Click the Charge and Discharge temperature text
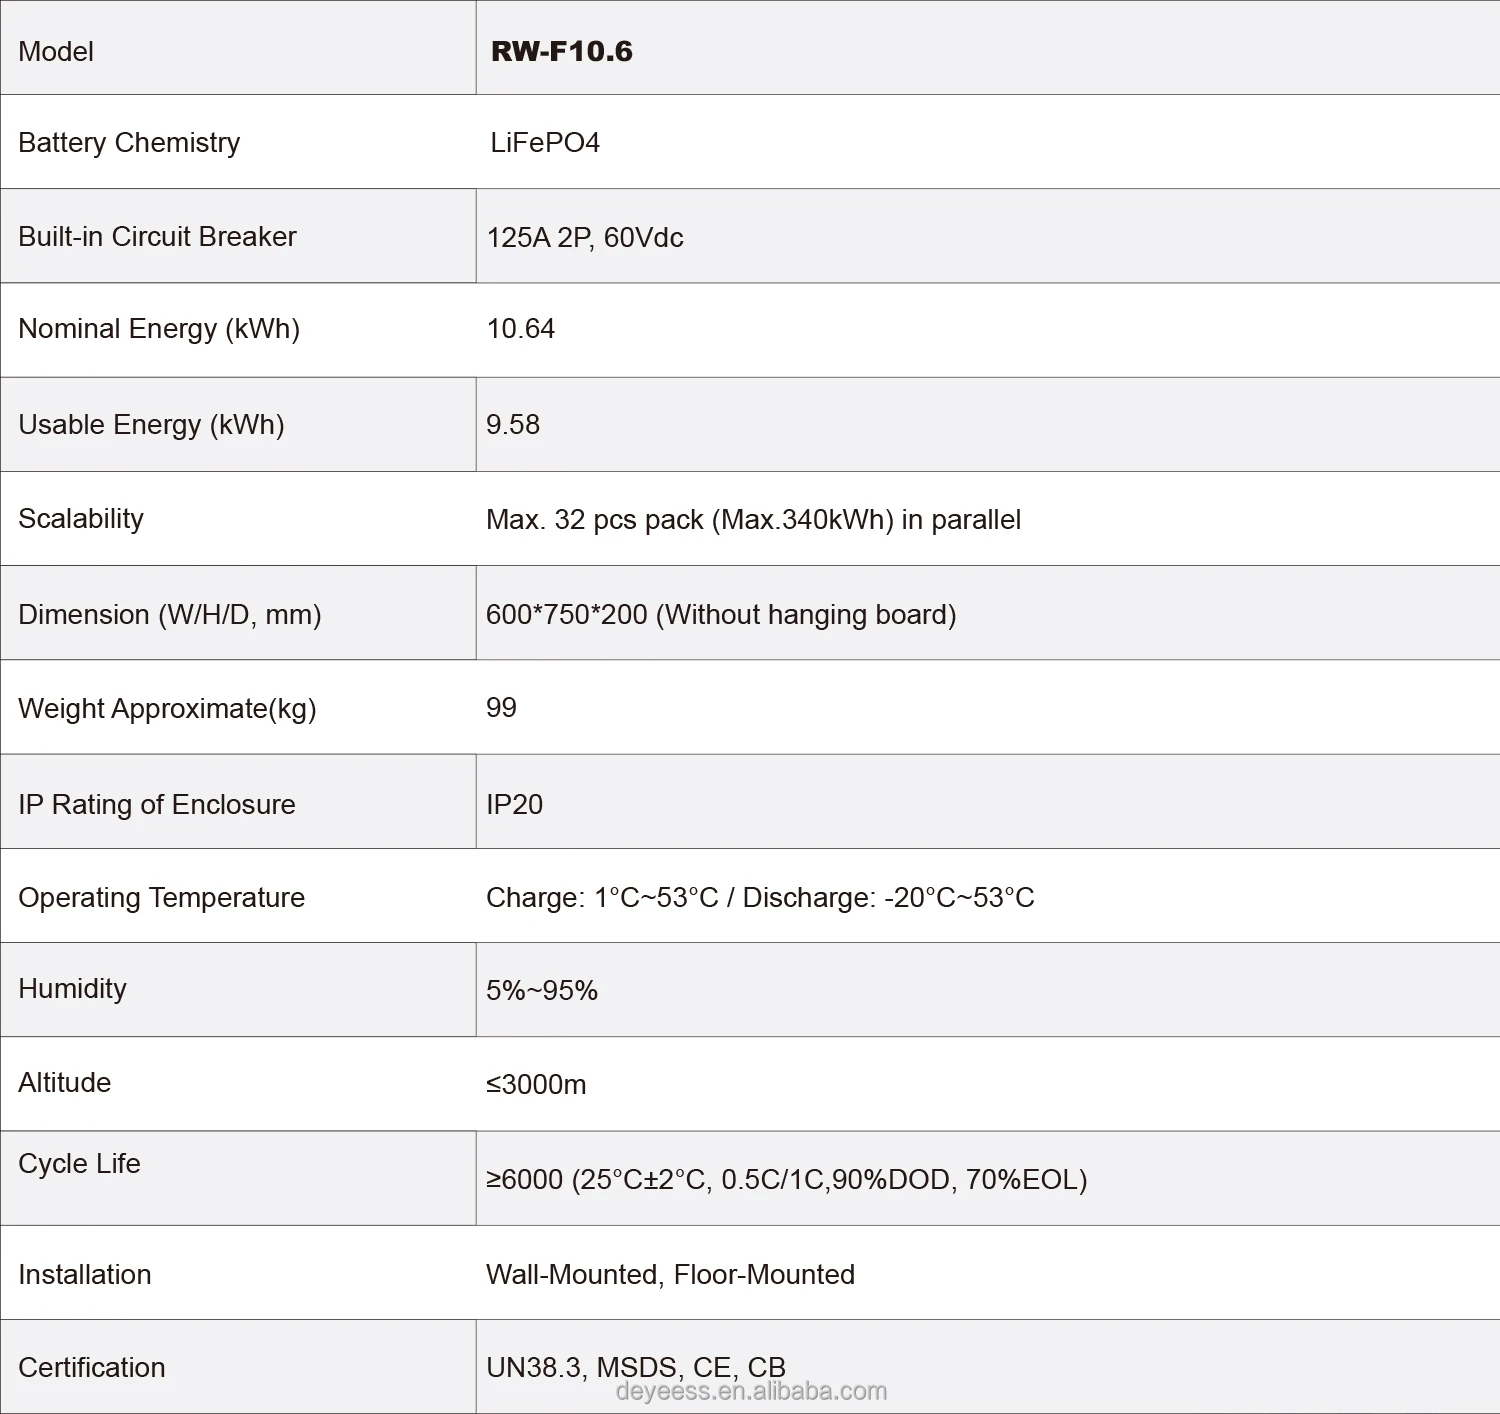1500x1414 pixels. (760, 898)
